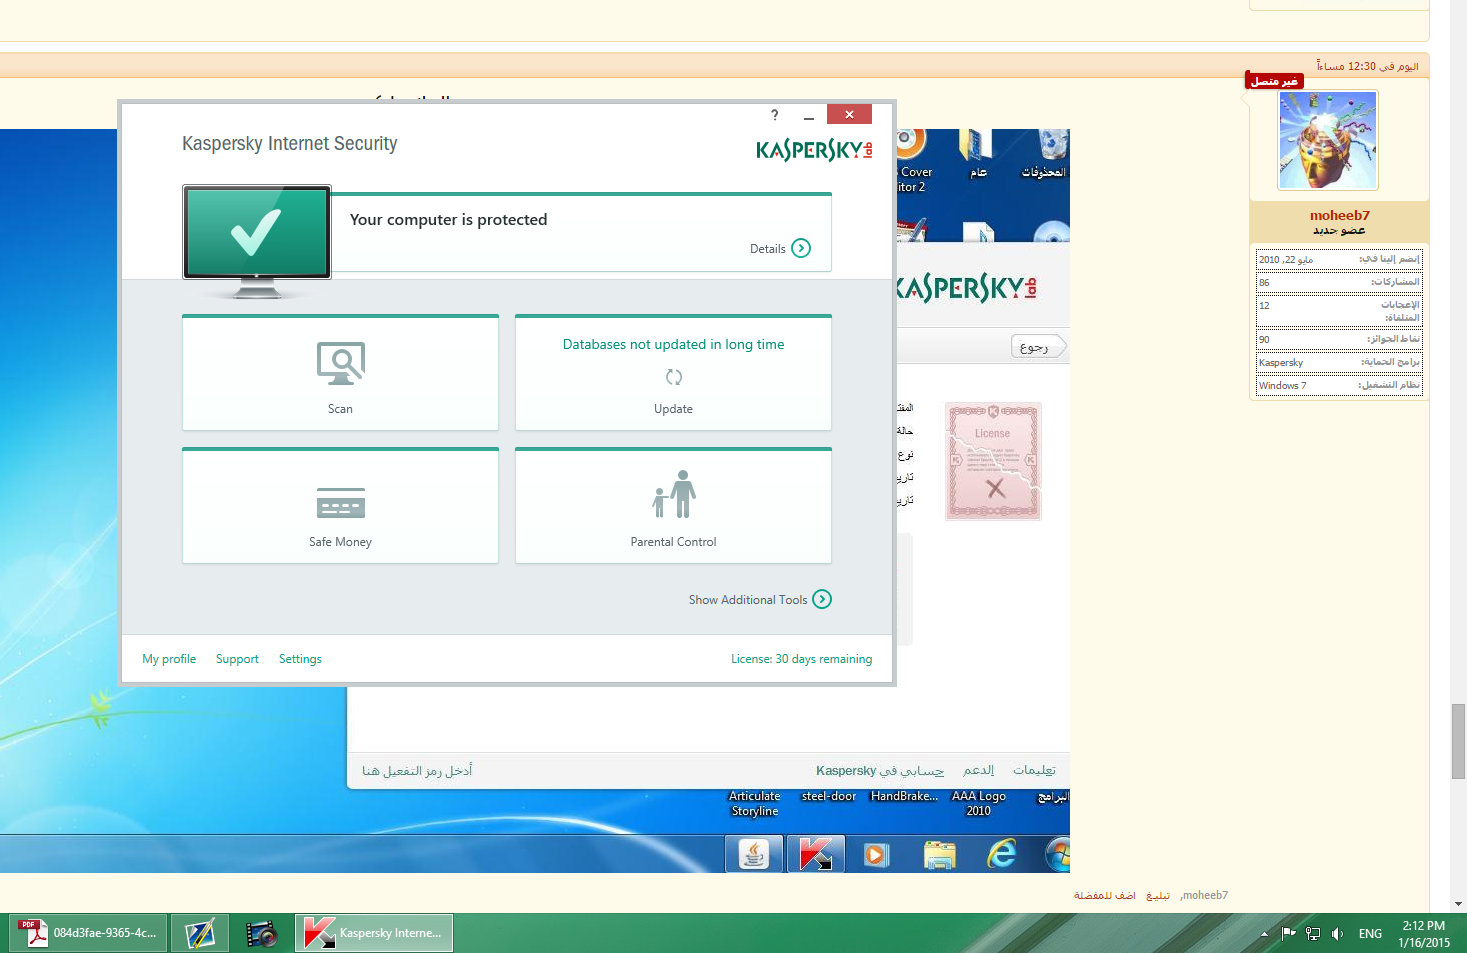Select the عام folder desktop icon
Viewport: 1467px width, 953px height.
pos(978,155)
